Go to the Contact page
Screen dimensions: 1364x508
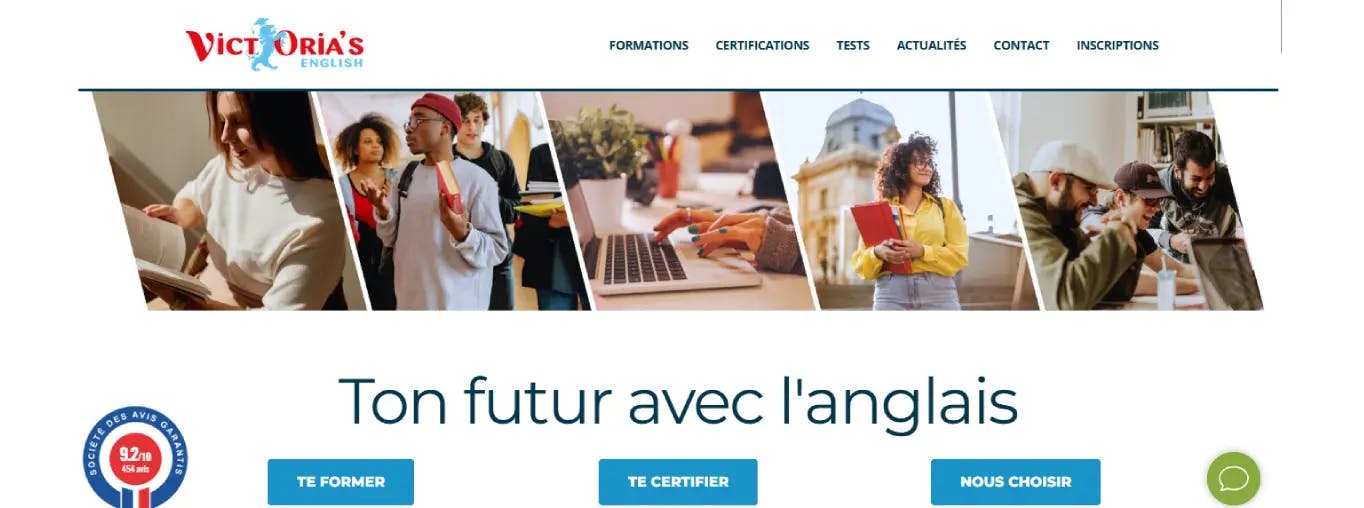pos(1021,45)
